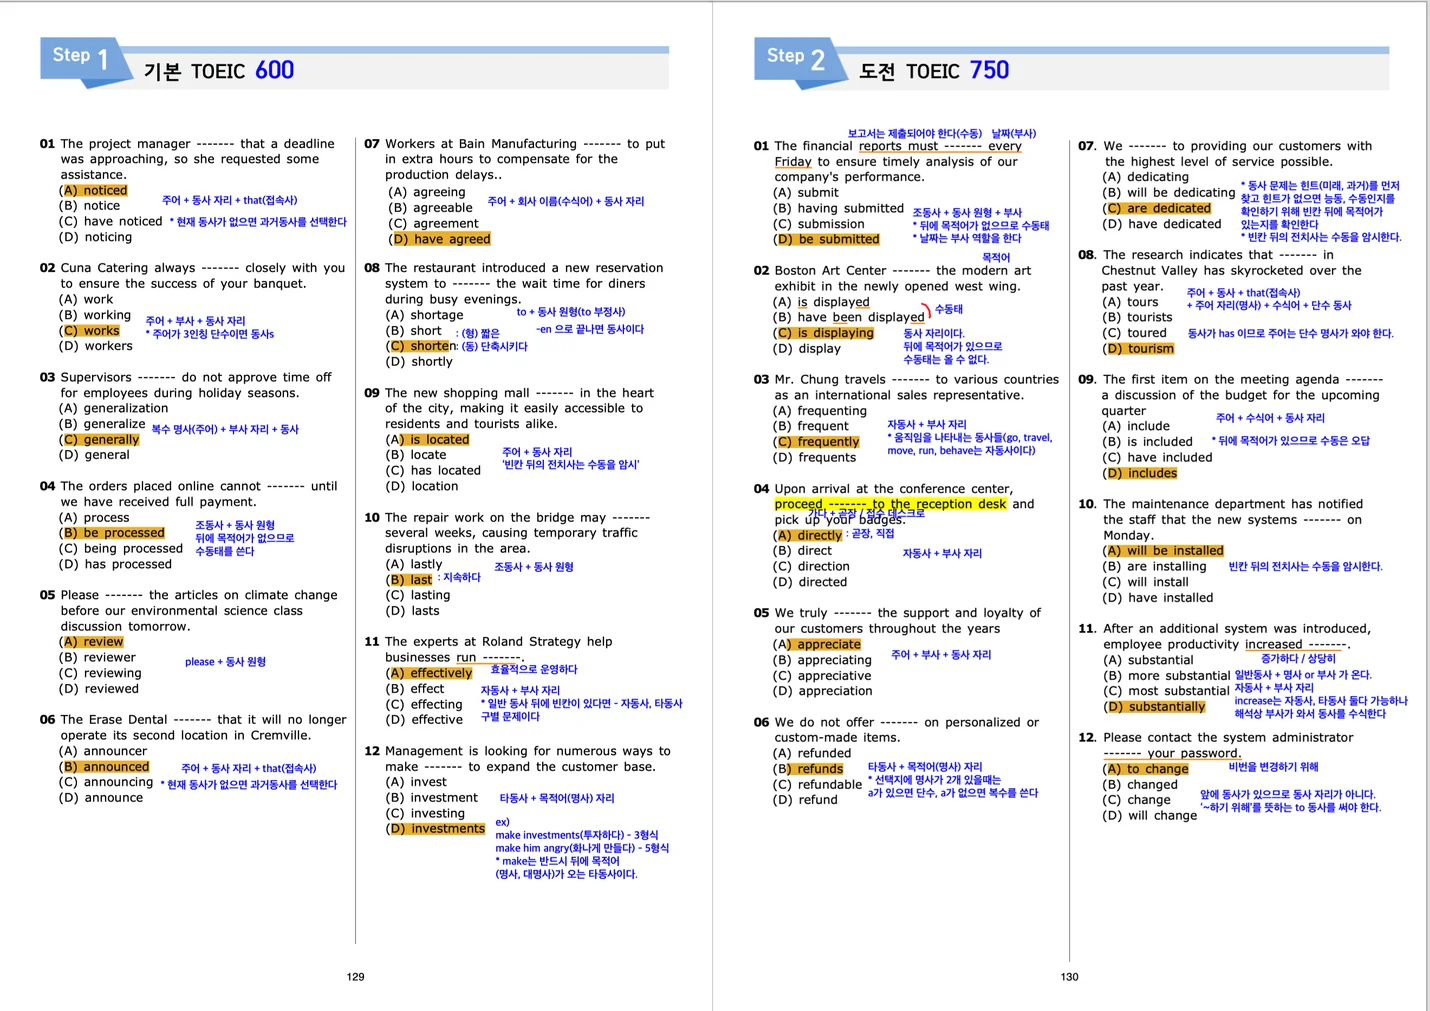Select '(C) have noticed' in Step 1 question 01
1430x1011 pixels.
point(110,221)
